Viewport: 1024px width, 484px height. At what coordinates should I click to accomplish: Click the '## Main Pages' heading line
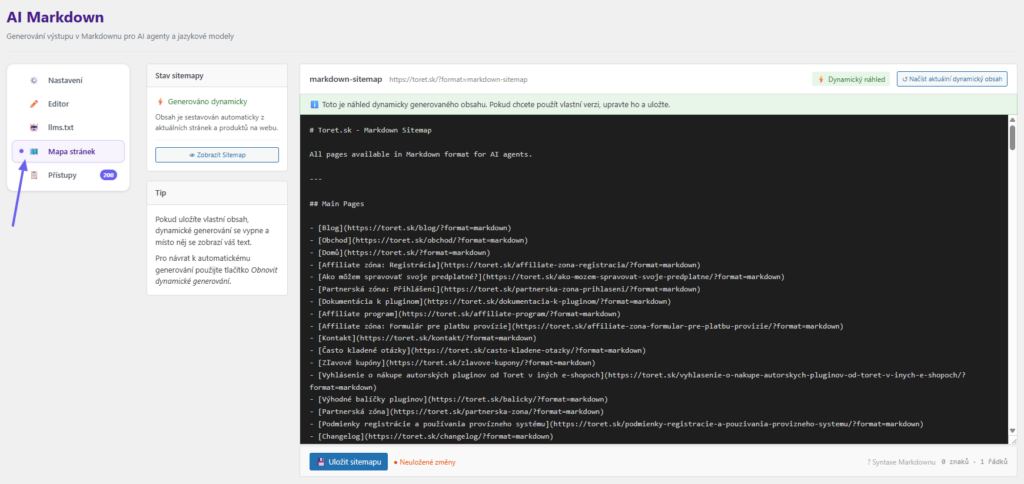(x=337, y=204)
